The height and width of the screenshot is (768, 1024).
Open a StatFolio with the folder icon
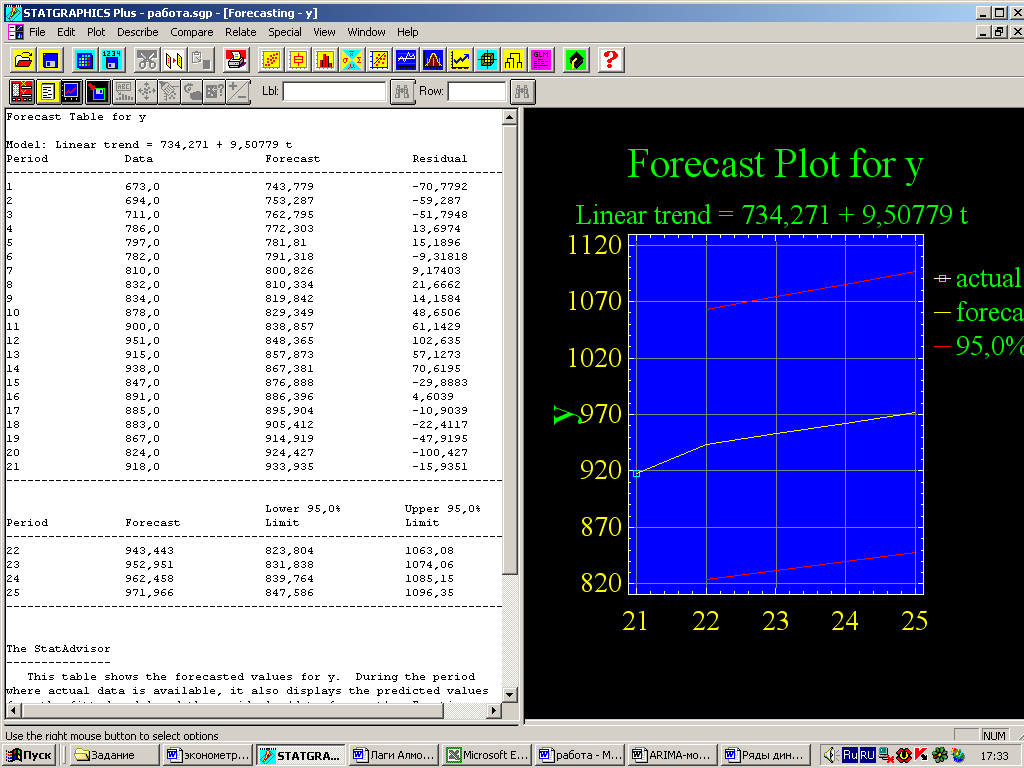(x=23, y=60)
